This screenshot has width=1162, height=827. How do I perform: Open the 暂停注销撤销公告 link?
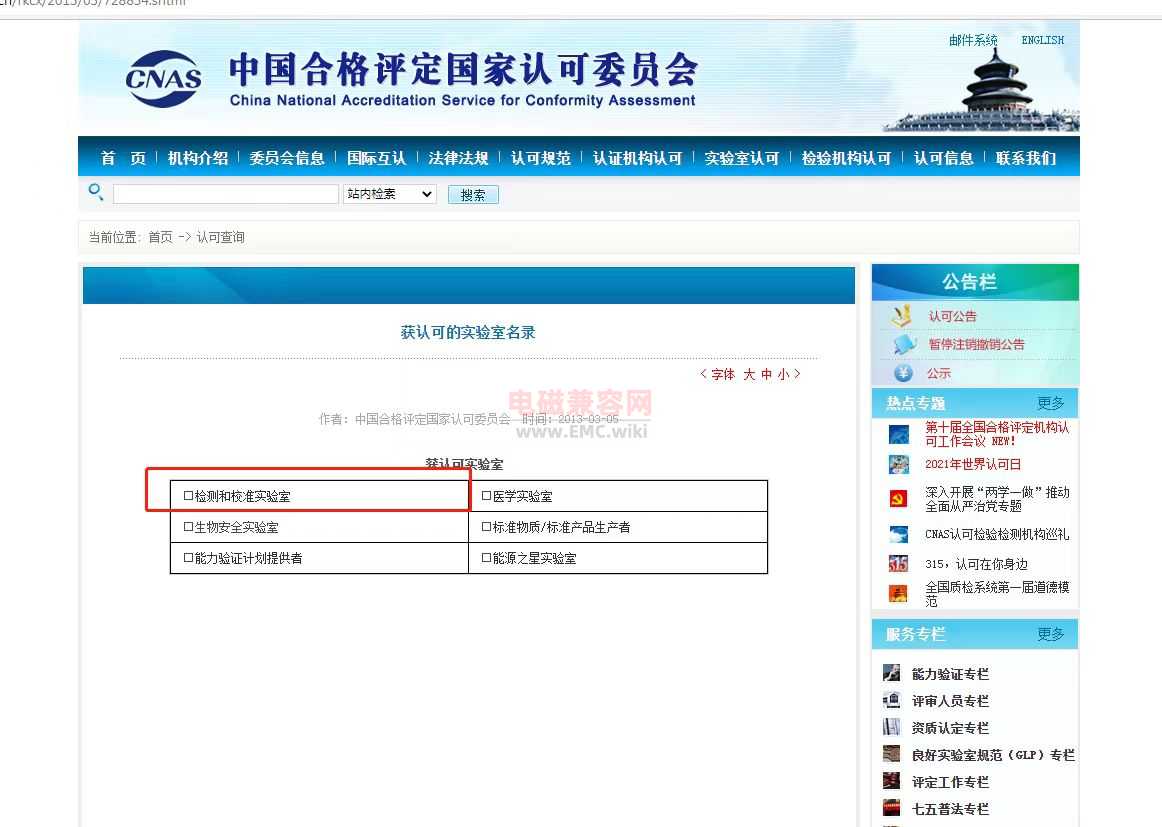pyautogui.click(x=977, y=345)
